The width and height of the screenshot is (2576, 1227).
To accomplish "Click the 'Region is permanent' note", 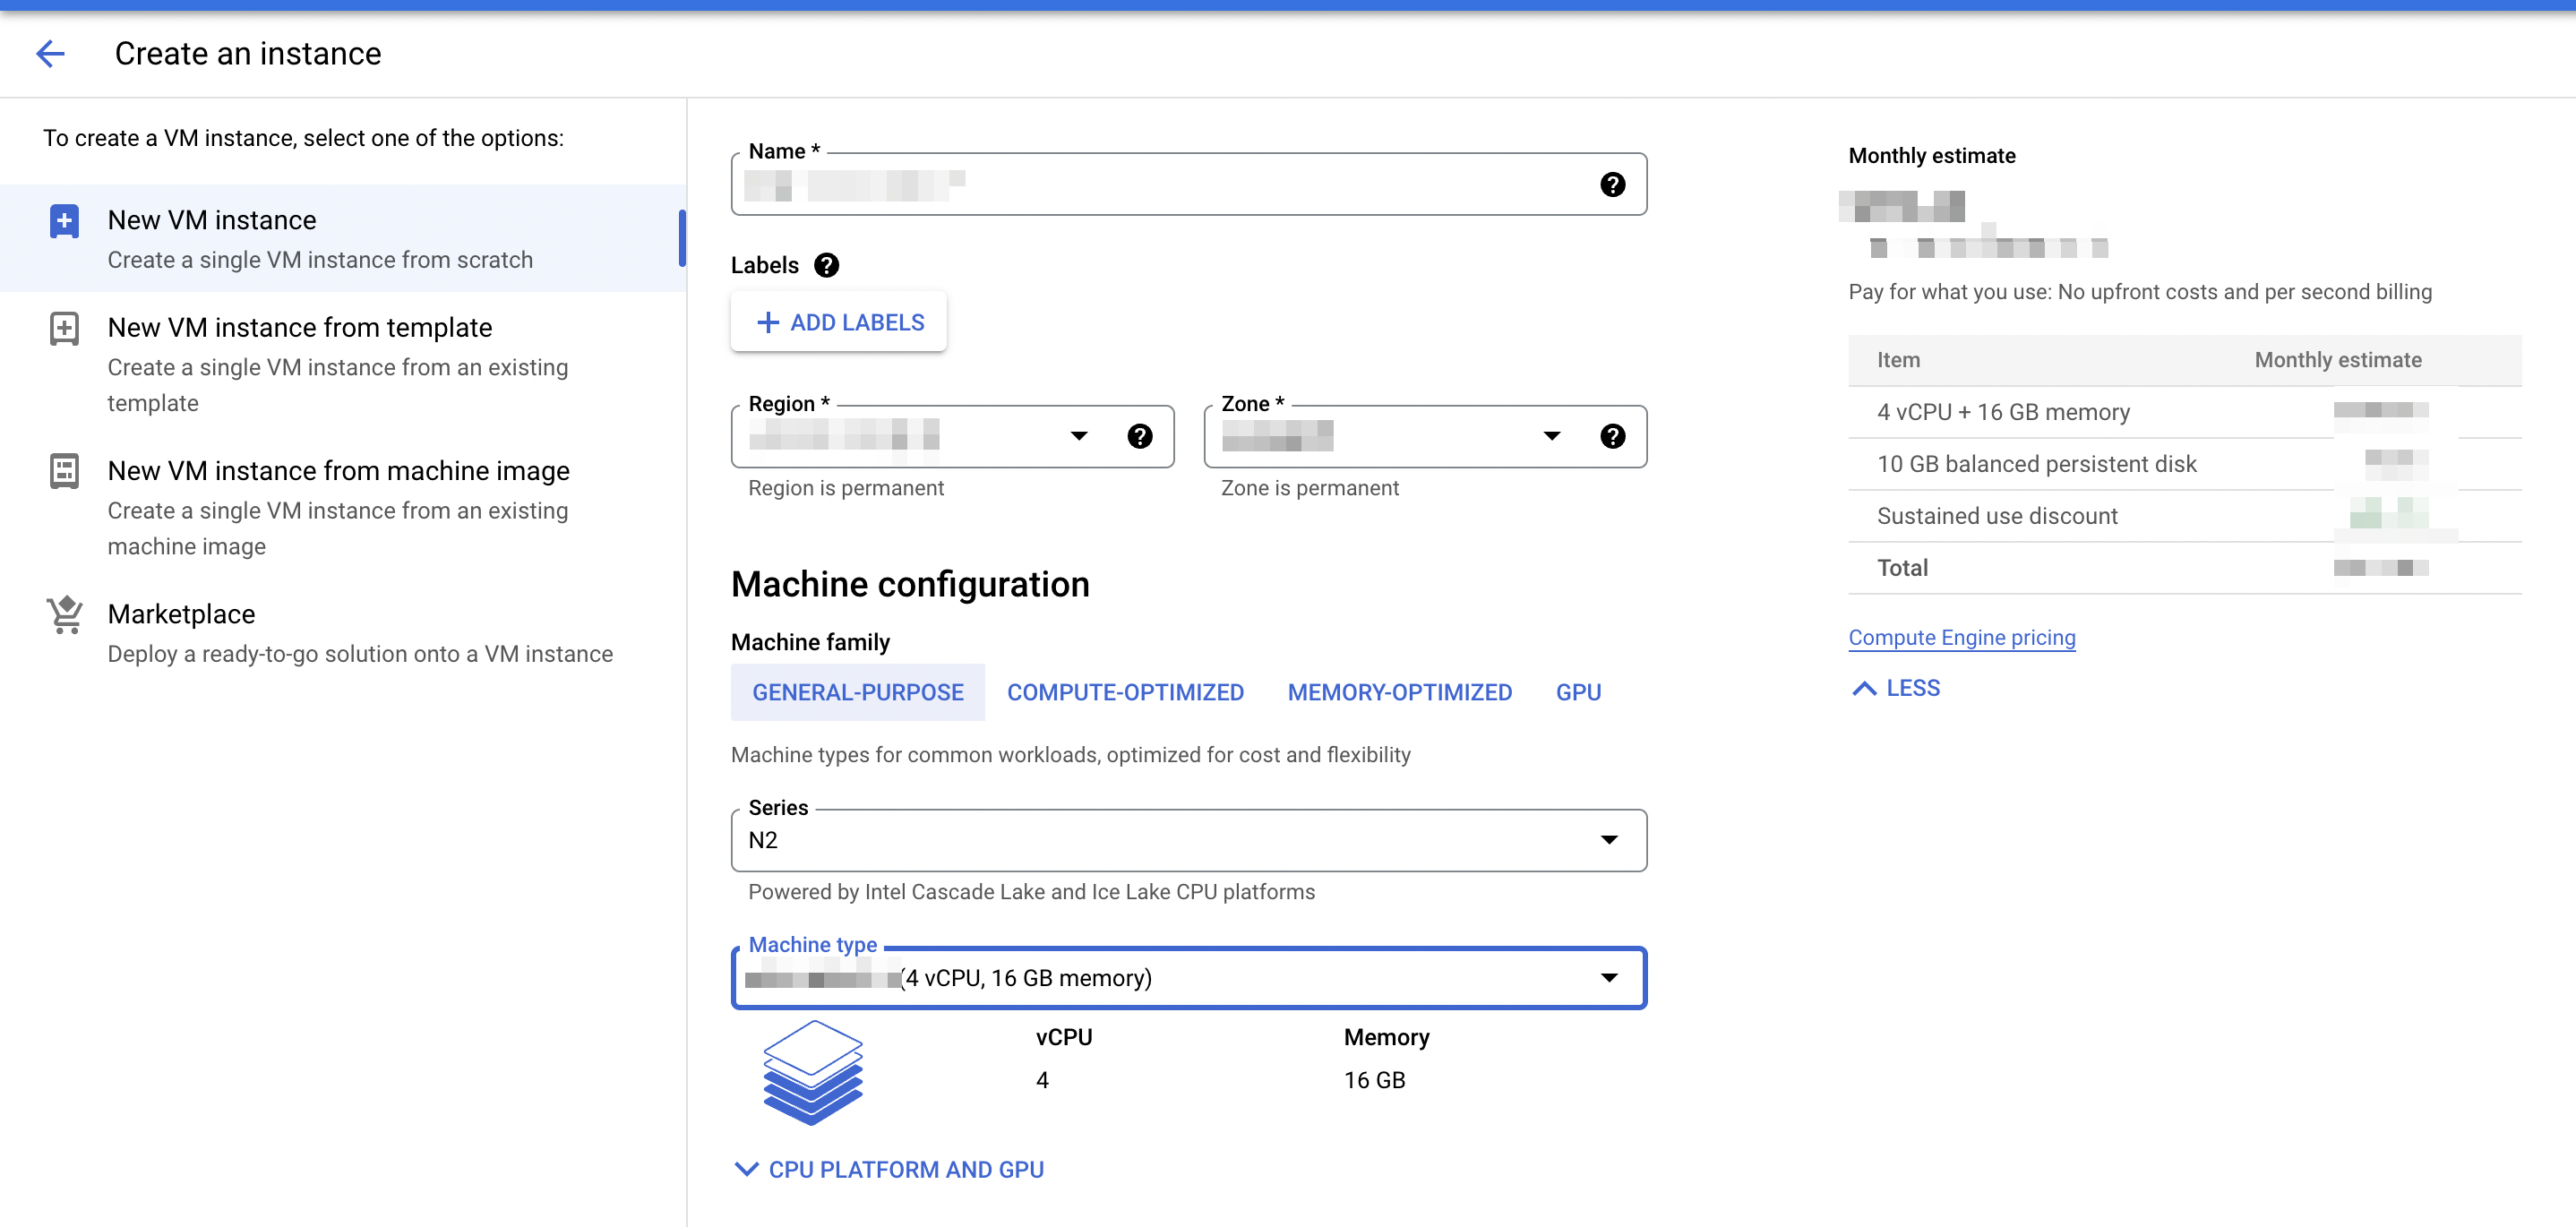I will point(846,488).
